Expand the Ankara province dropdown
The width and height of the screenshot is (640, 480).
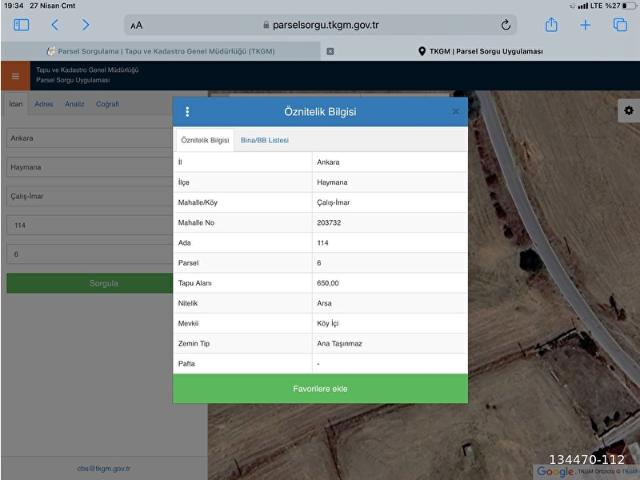(x=88, y=139)
